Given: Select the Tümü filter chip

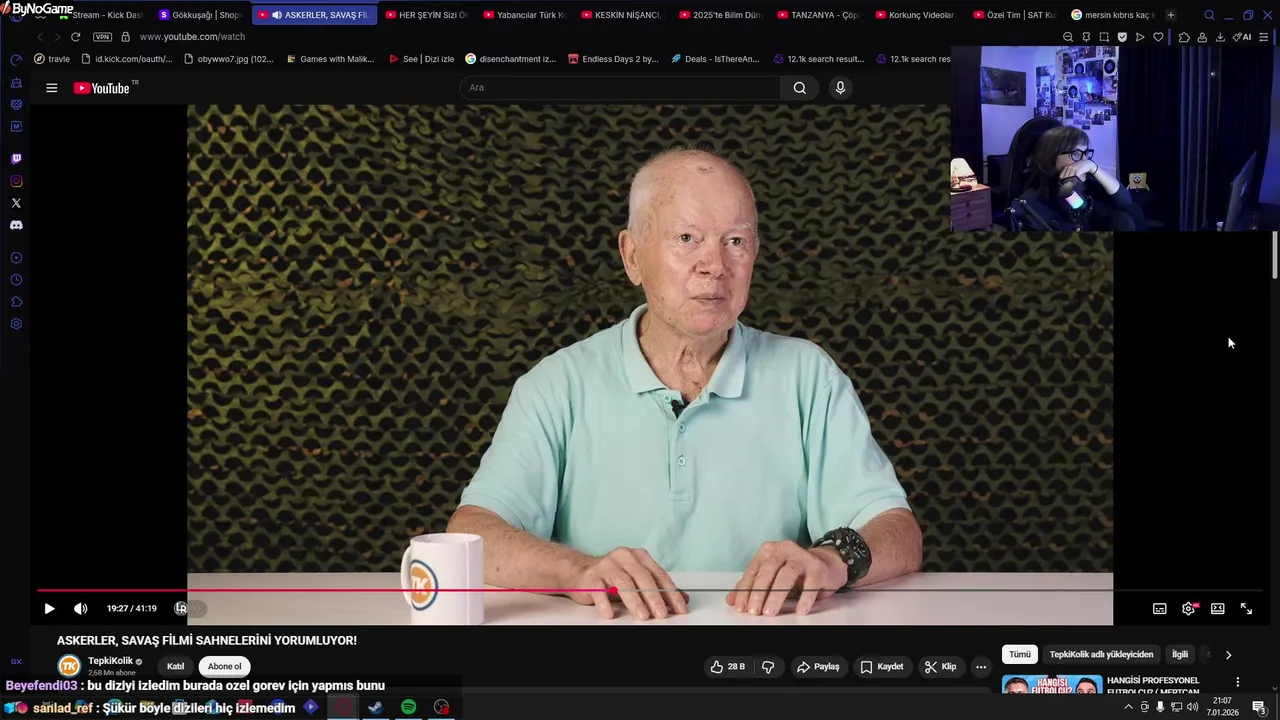Looking at the screenshot, I should click(x=1019, y=655).
